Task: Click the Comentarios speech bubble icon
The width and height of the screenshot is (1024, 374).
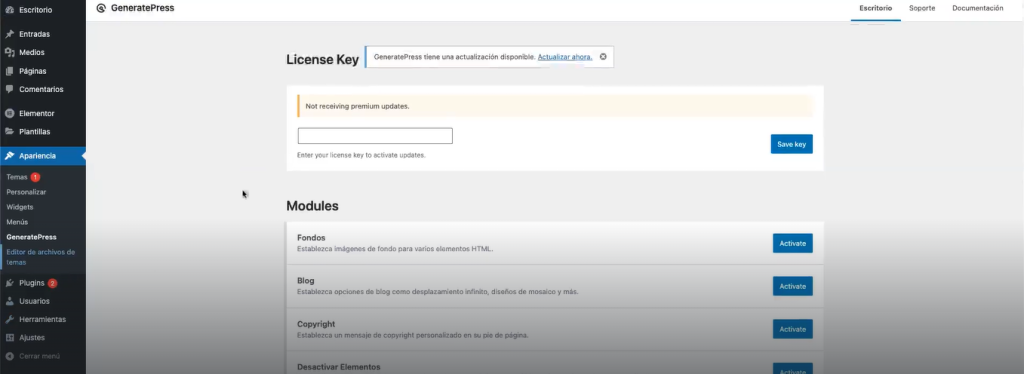Action: [x=10, y=89]
